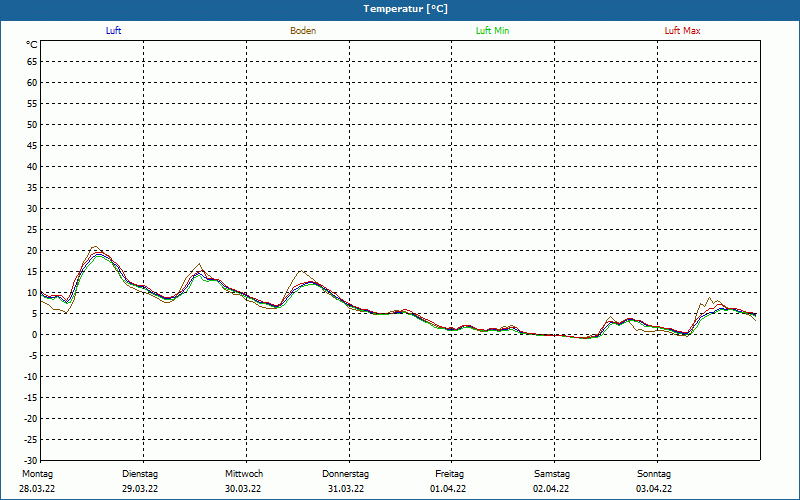800x500 pixels.
Task: Click the Sunday Boden curve peak
Action: (x=709, y=298)
